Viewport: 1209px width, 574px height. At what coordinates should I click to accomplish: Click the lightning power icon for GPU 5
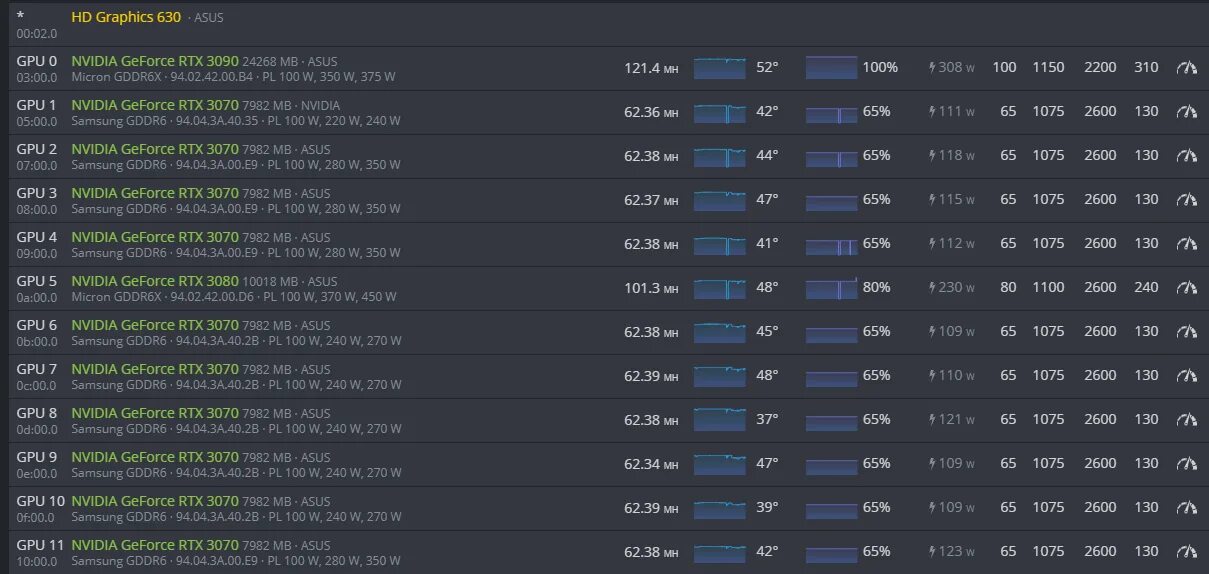(933, 288)
